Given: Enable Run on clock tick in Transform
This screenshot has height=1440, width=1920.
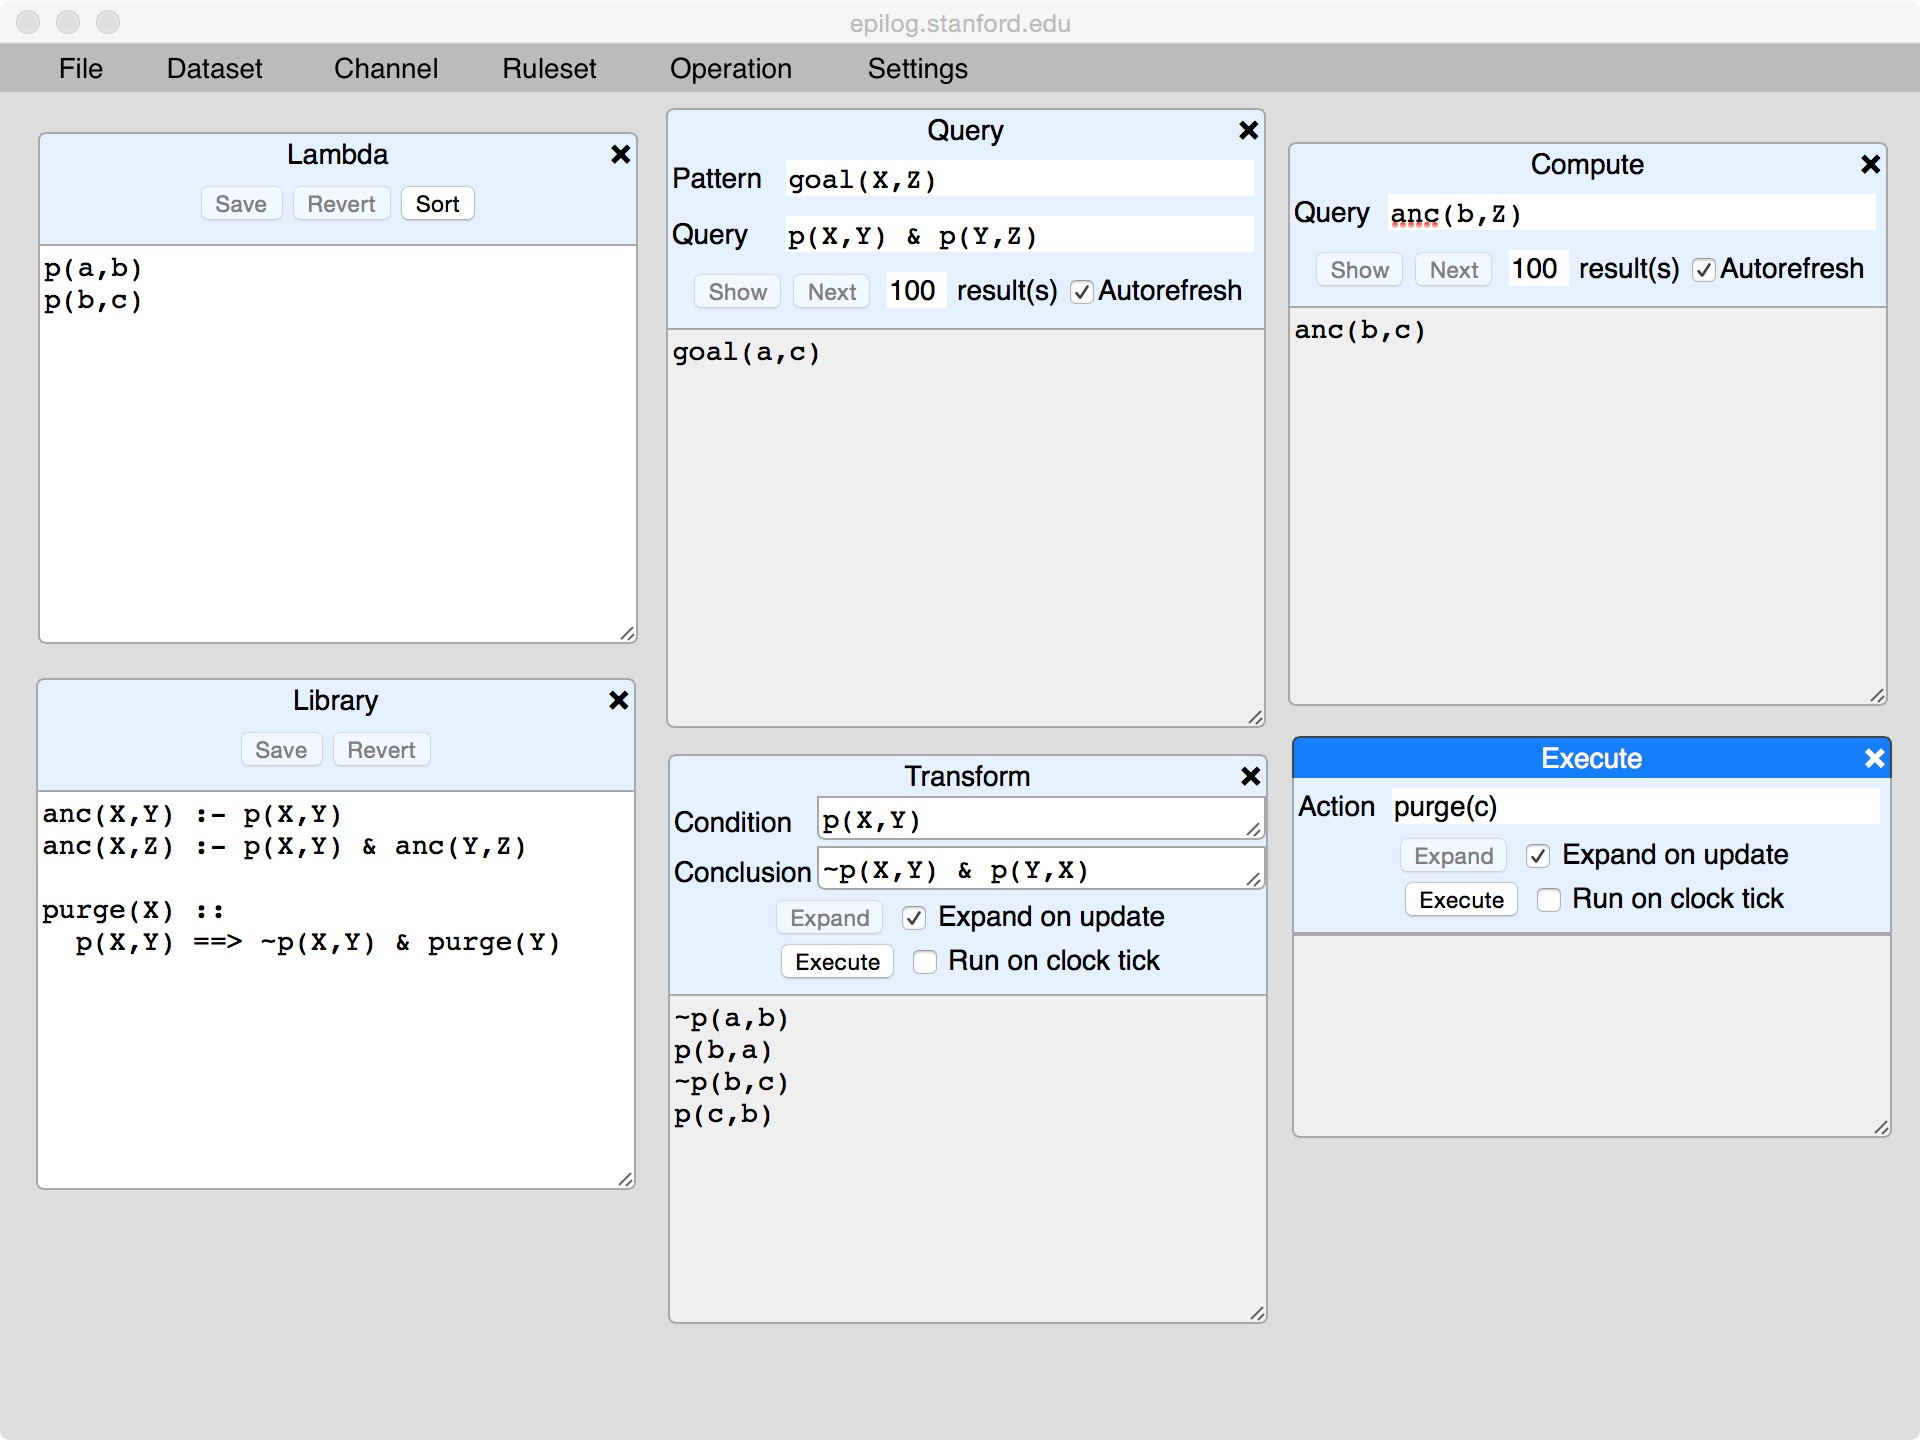Looking at the screenshot, I should [x=925, y=962].
